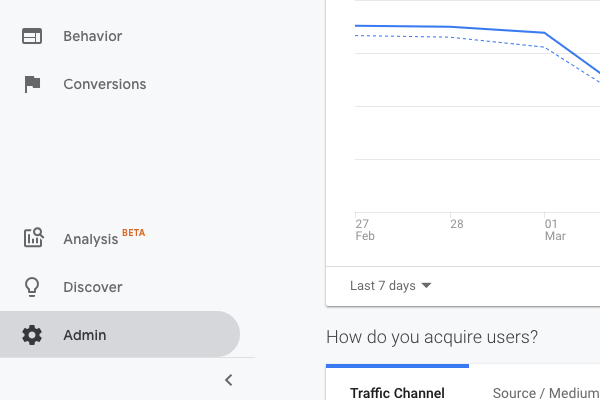
Task: Click the Discover lightbulb icon
Action: (x=32, y=287)
